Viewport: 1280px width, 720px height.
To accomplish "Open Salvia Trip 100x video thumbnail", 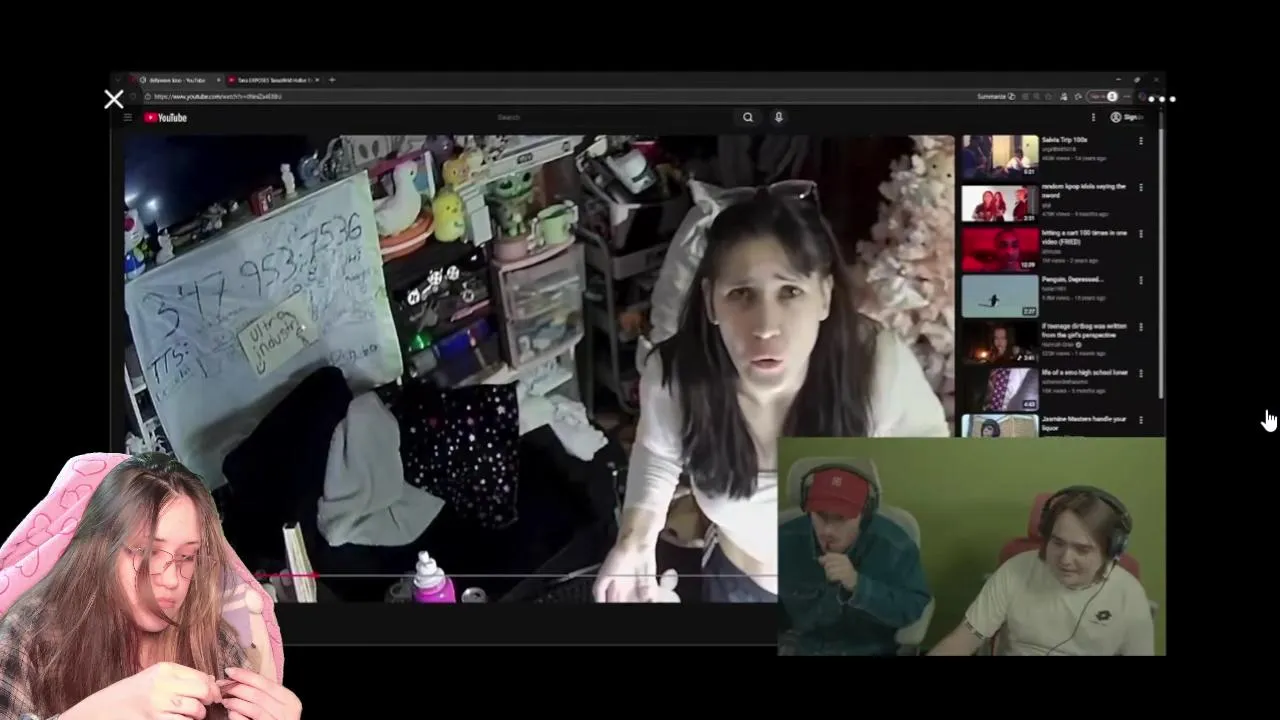I will 1000,156.
